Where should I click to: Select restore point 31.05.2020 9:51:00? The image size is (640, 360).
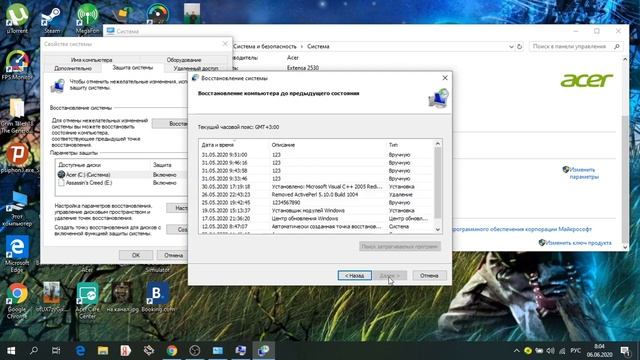click(316, 155)
